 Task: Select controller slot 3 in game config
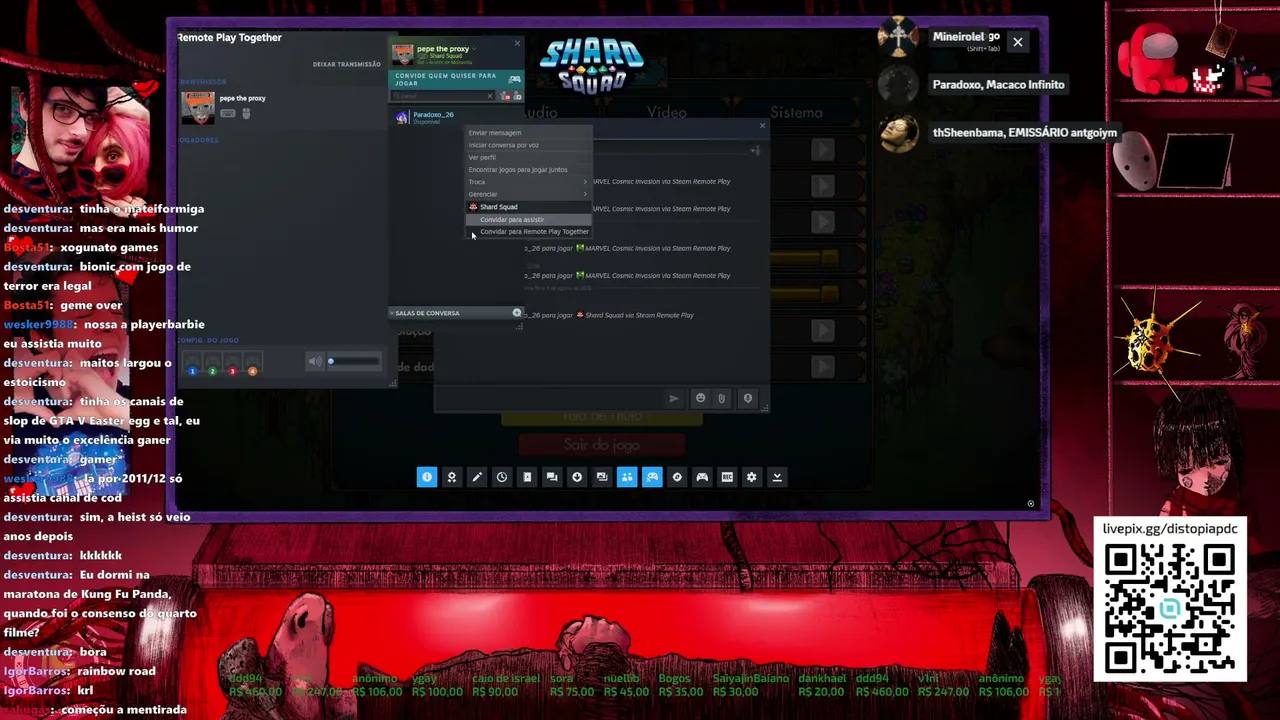point(232,362)
